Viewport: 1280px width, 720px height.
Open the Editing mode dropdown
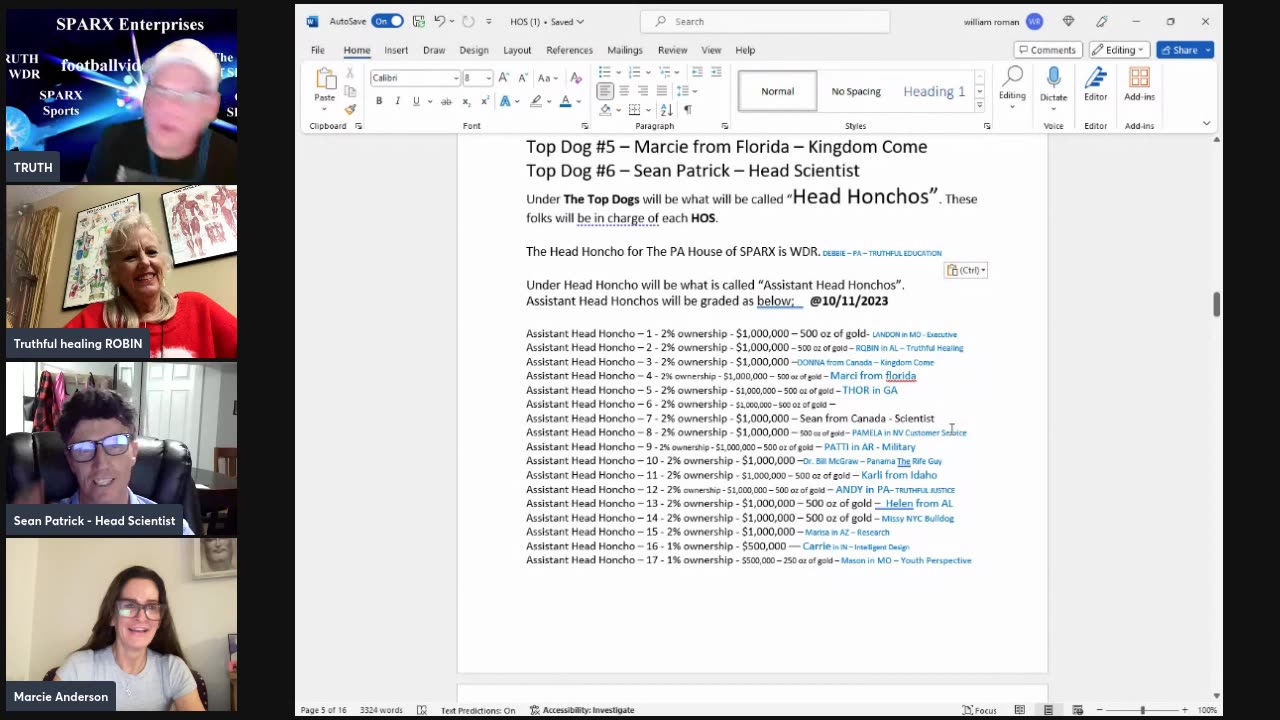point(1120,50)
